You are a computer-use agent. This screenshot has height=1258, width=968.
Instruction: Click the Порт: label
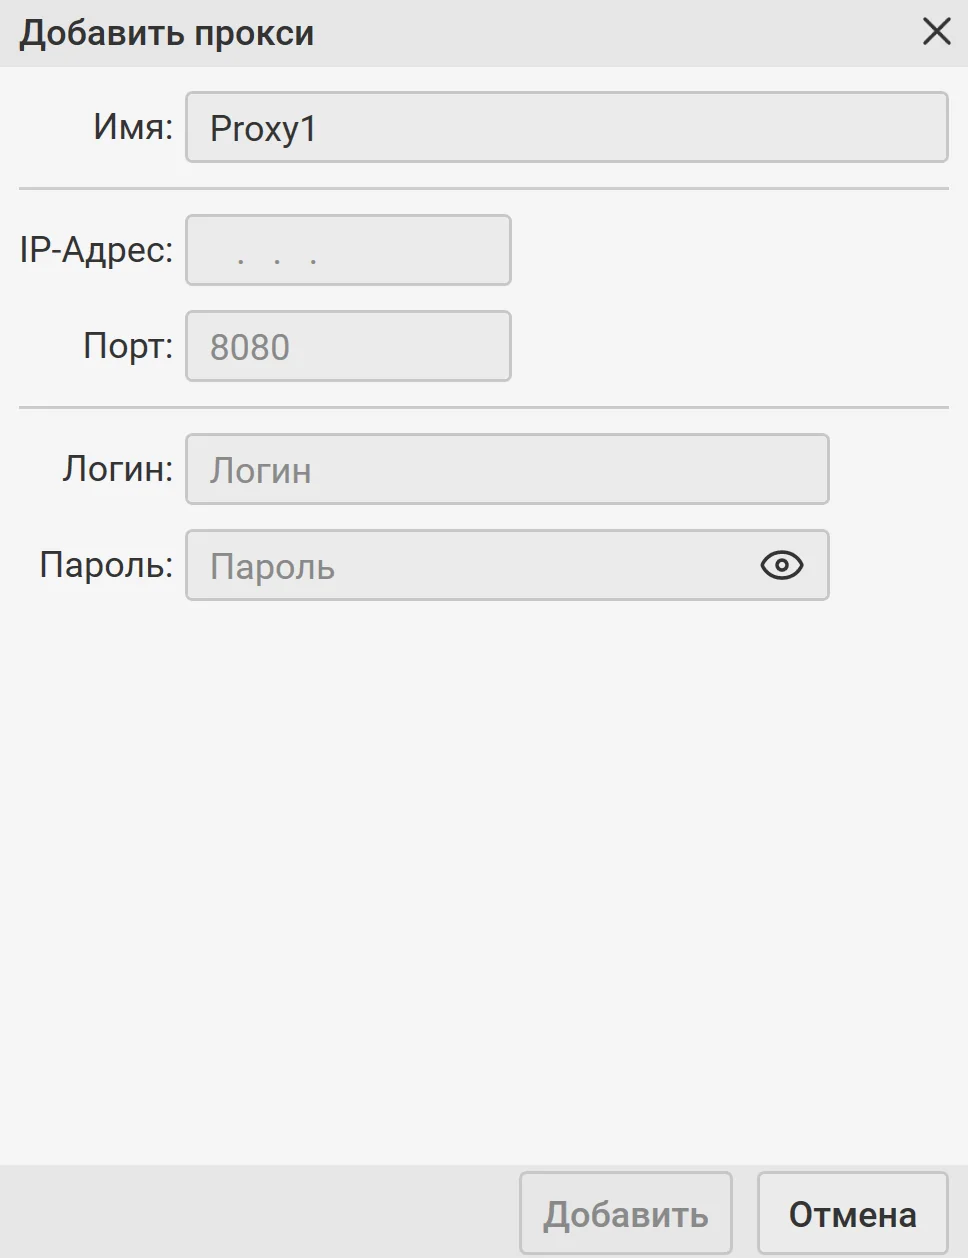[128, 346]
